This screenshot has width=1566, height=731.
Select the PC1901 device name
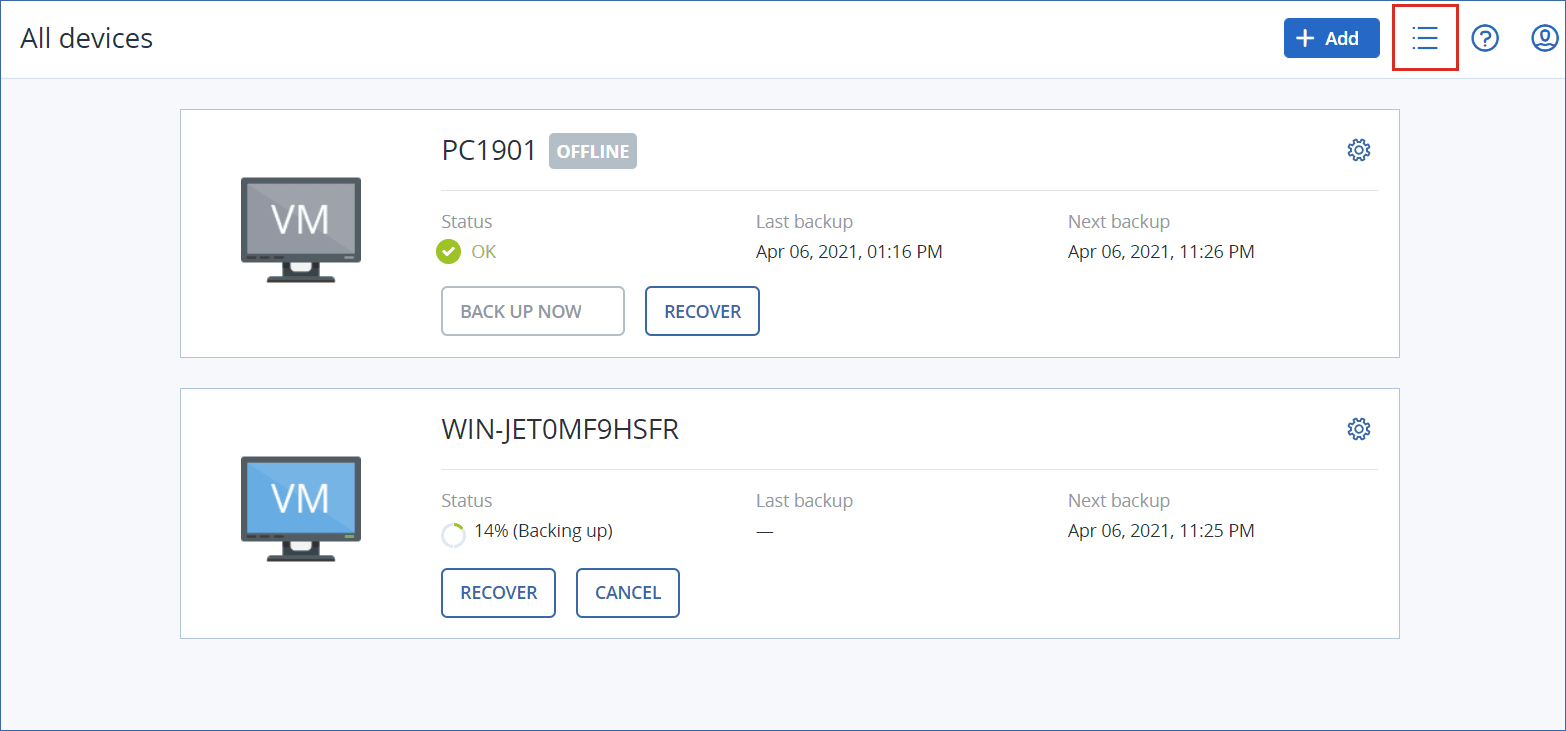489,151
